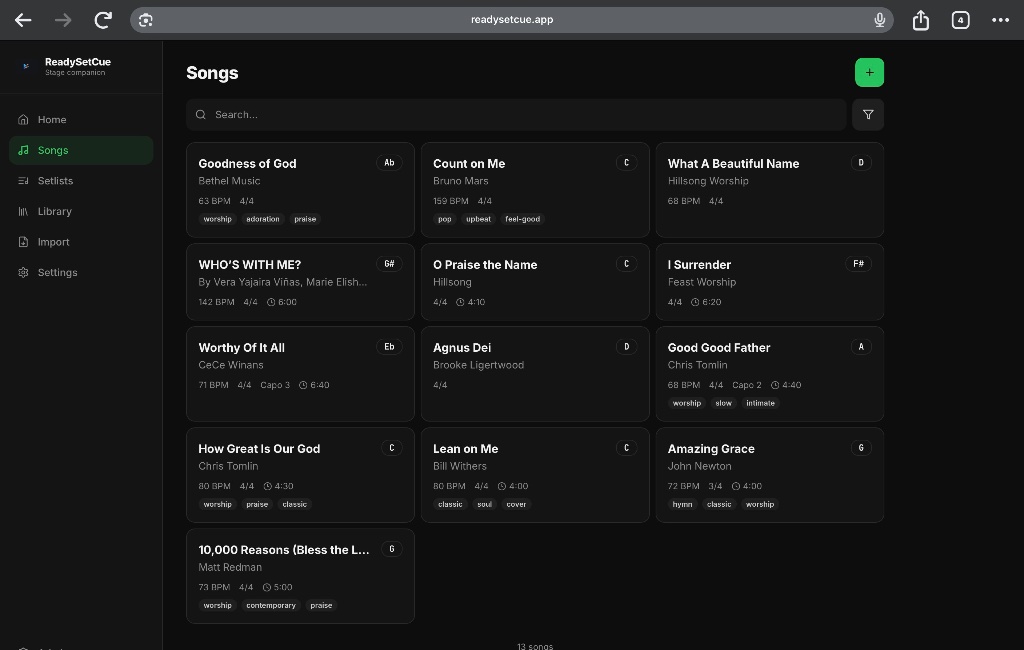Click the pop tag on Count on Me
Image resolution: width=1024 pixels, height=650 pixels.
click(x=445, y=219)
